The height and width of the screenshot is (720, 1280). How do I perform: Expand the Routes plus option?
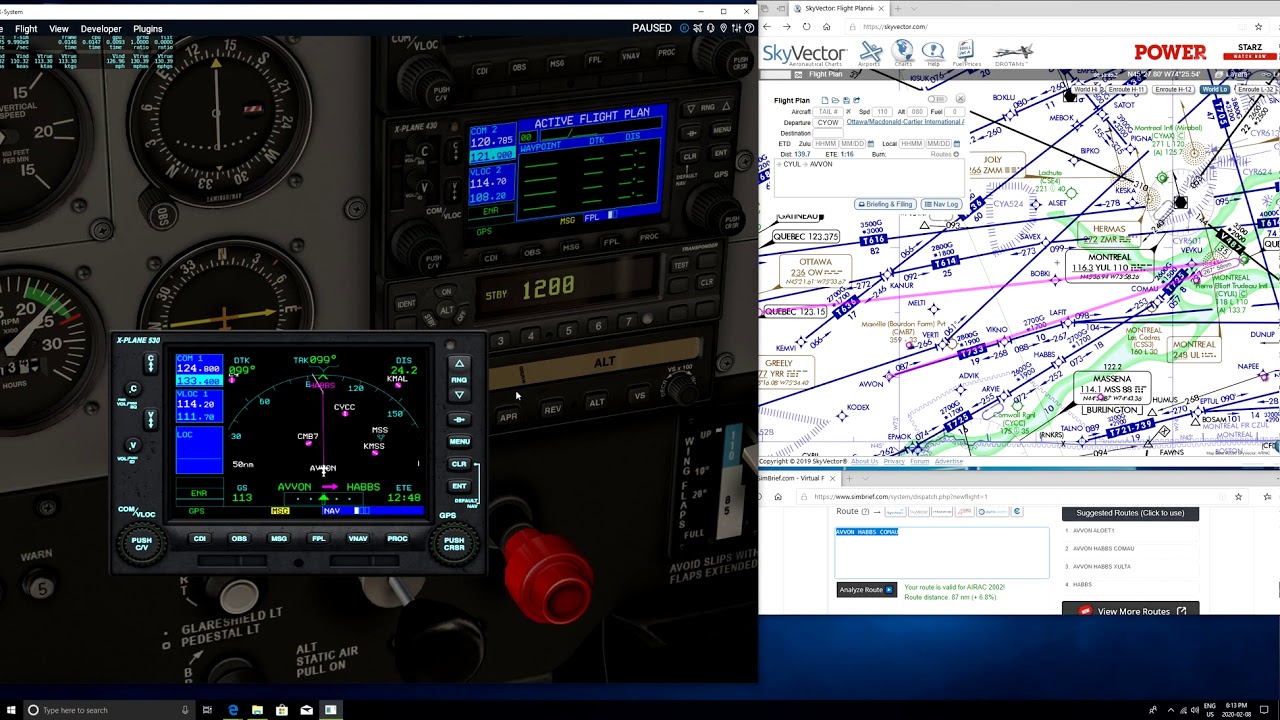tap(956, 154)
